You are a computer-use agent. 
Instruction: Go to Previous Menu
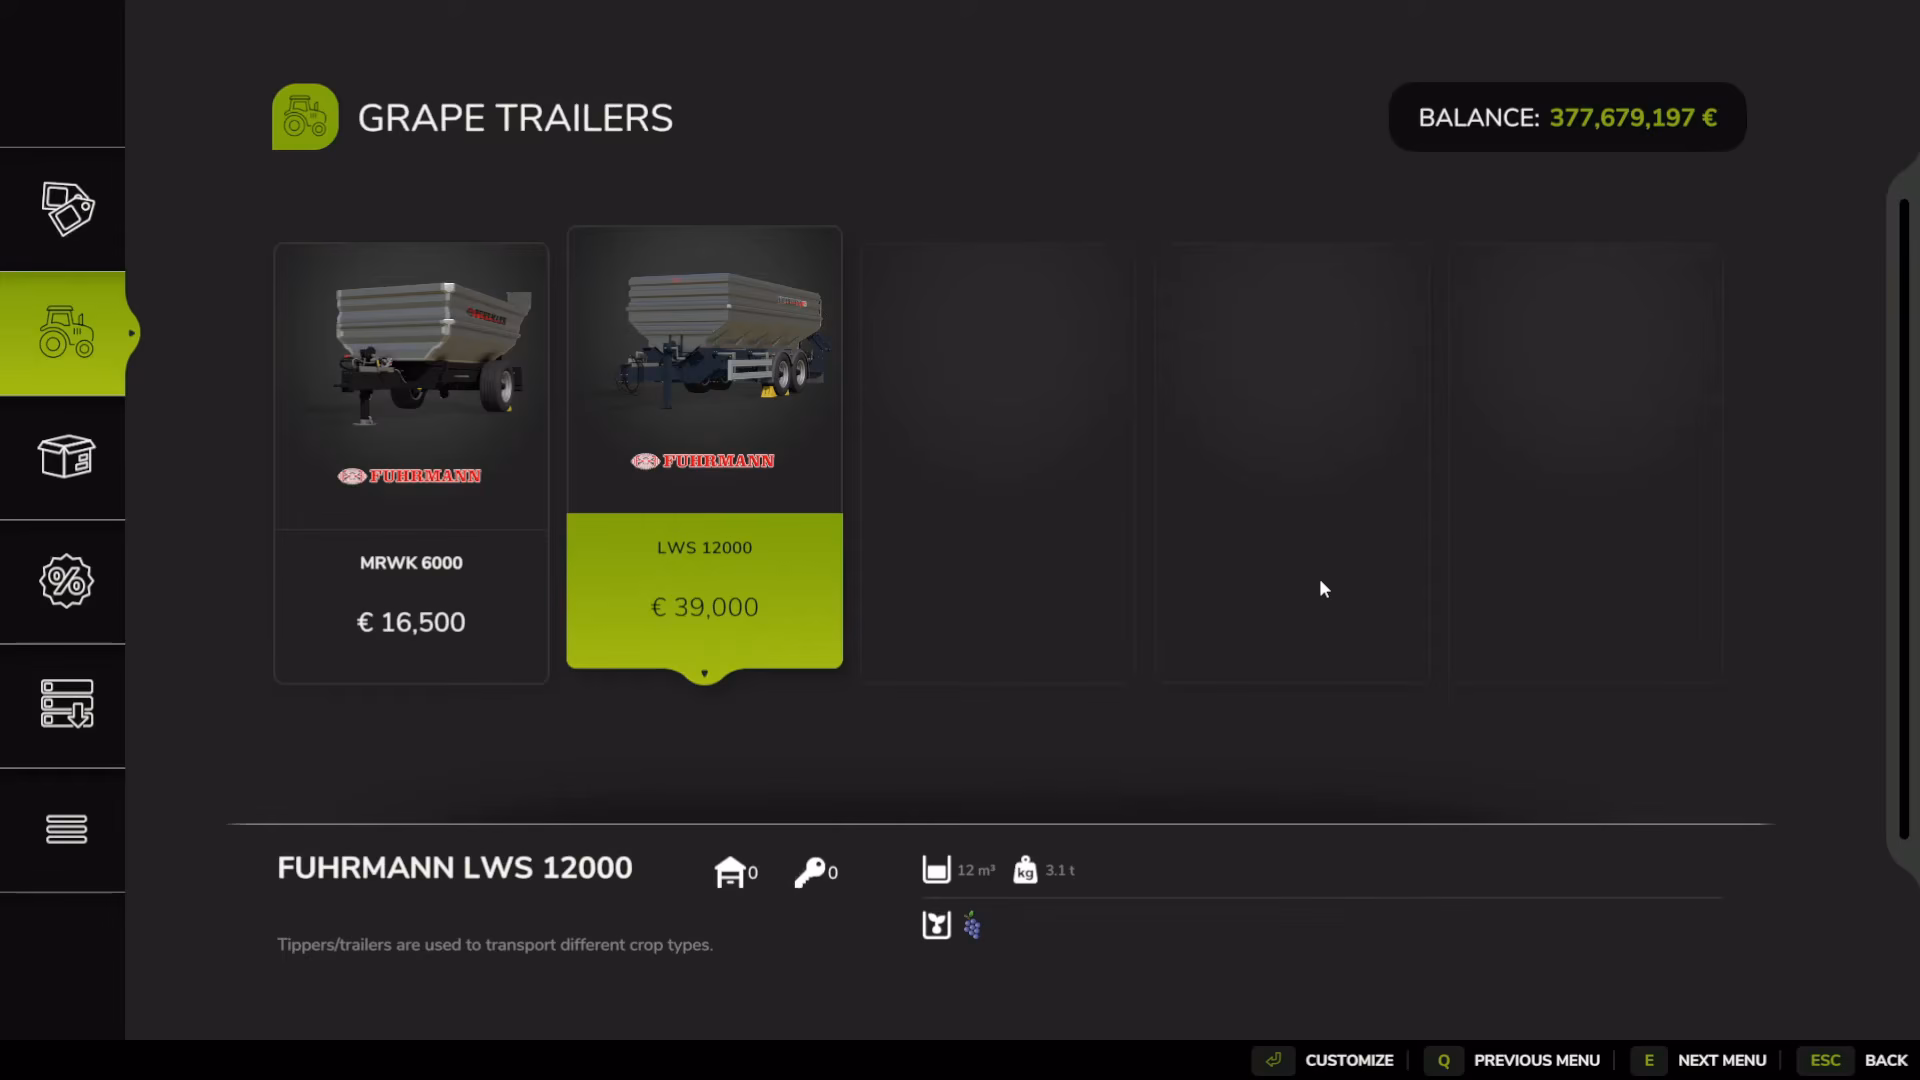(1513, 1060)
